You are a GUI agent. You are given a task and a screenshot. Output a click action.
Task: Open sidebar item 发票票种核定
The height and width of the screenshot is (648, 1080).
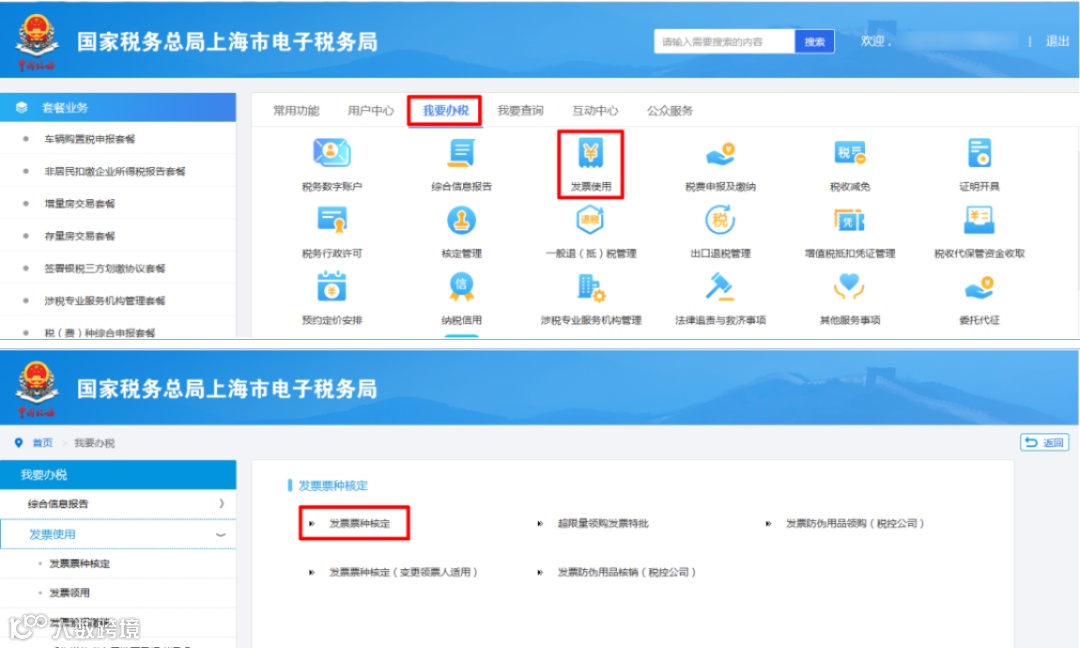pos(79,563)
